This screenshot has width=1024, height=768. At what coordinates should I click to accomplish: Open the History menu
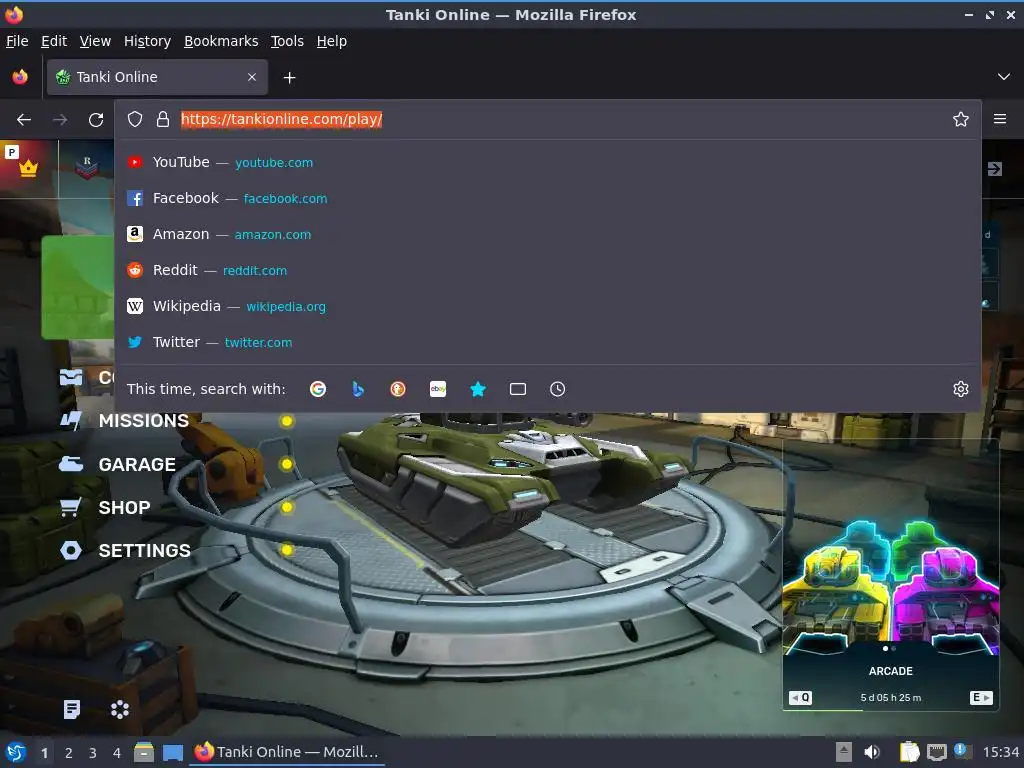pyautogui.click(x=148, y=41)
